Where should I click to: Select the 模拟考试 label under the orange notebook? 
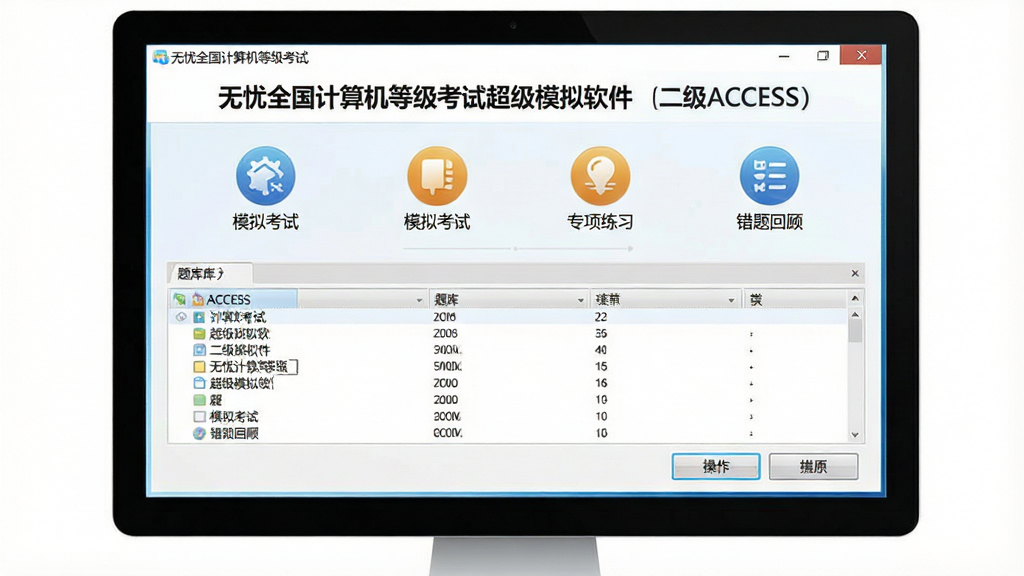(437, 222)
